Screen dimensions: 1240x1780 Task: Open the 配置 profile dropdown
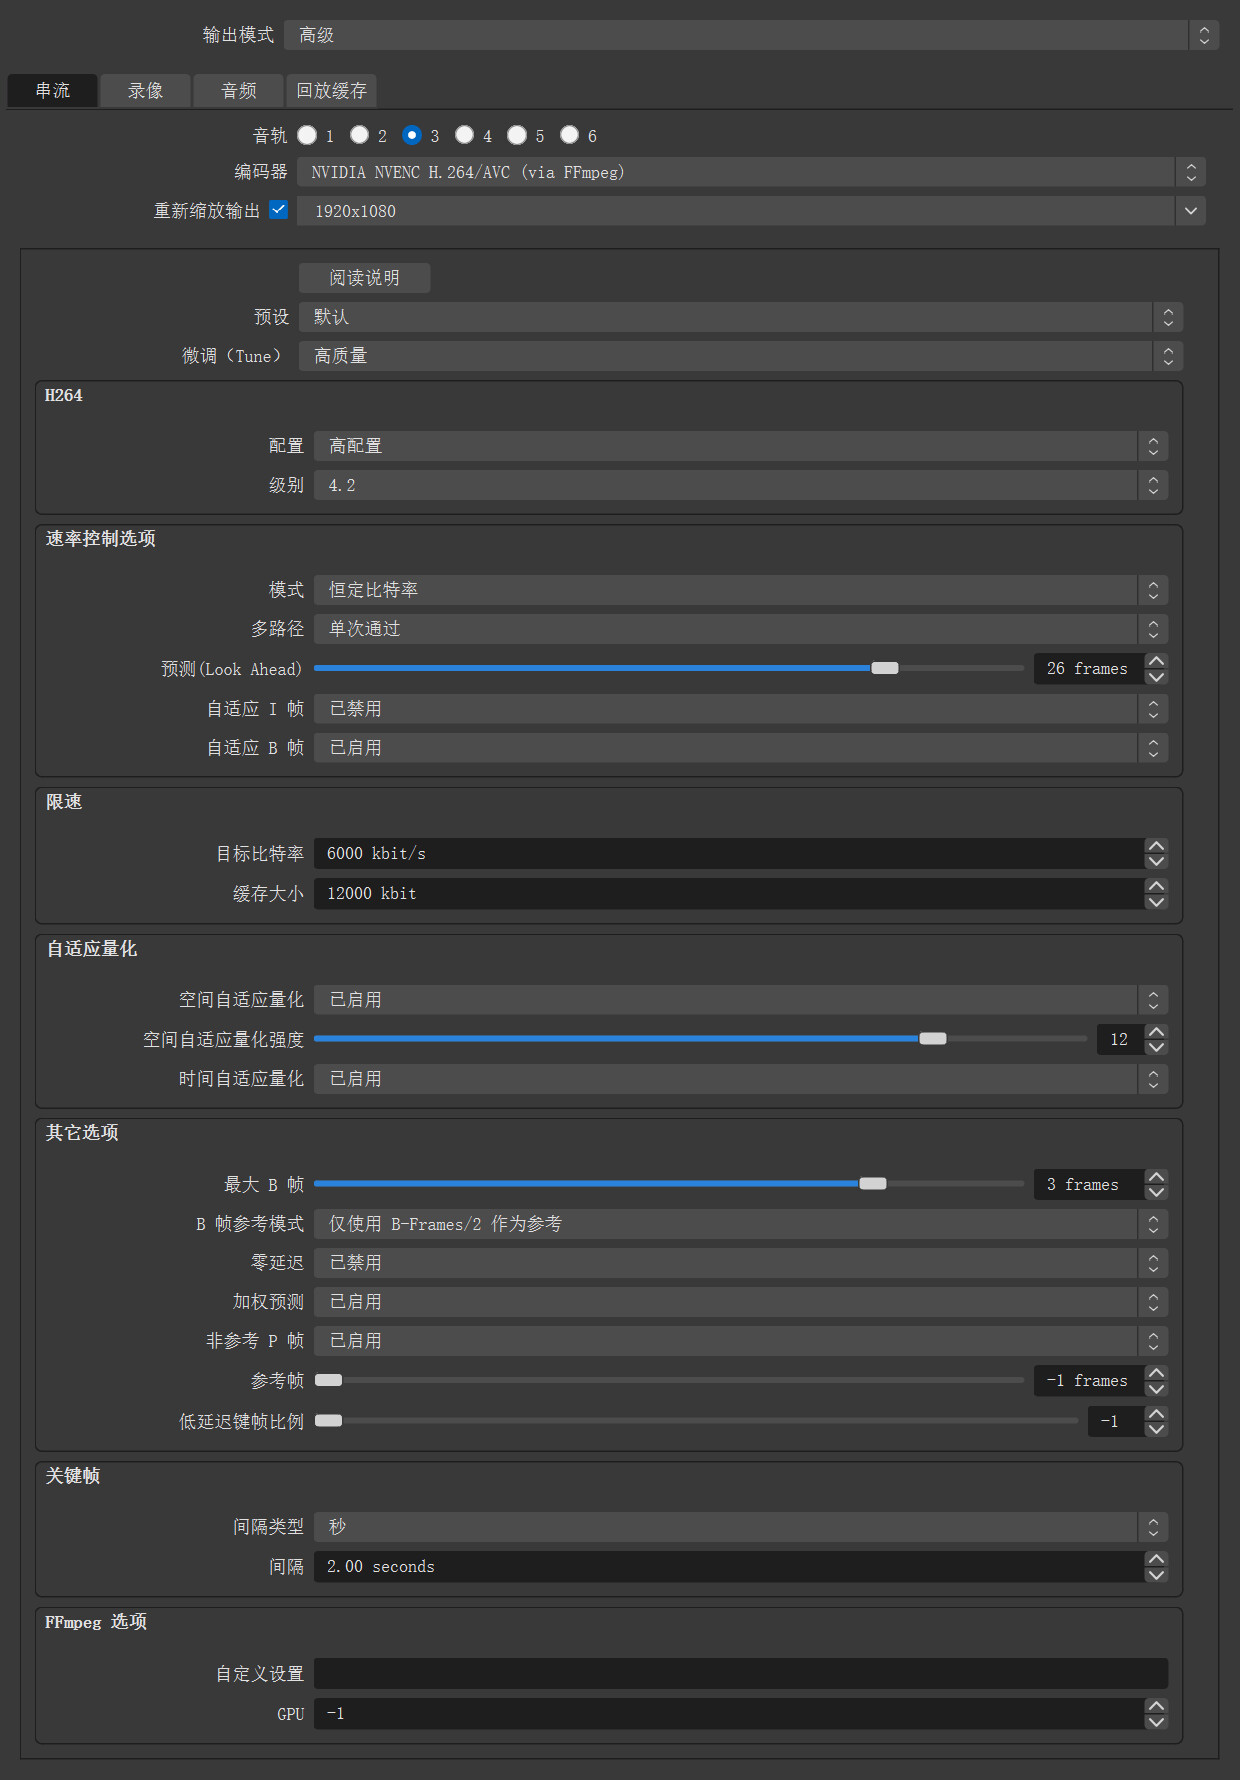coord(741,446)
